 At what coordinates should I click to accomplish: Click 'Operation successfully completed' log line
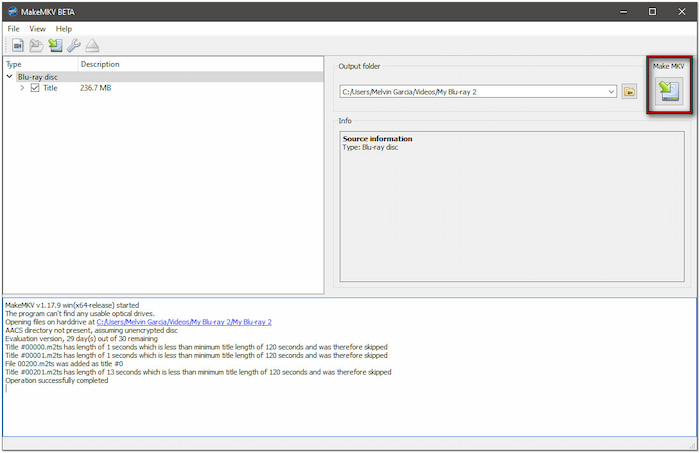coord(57,380)
